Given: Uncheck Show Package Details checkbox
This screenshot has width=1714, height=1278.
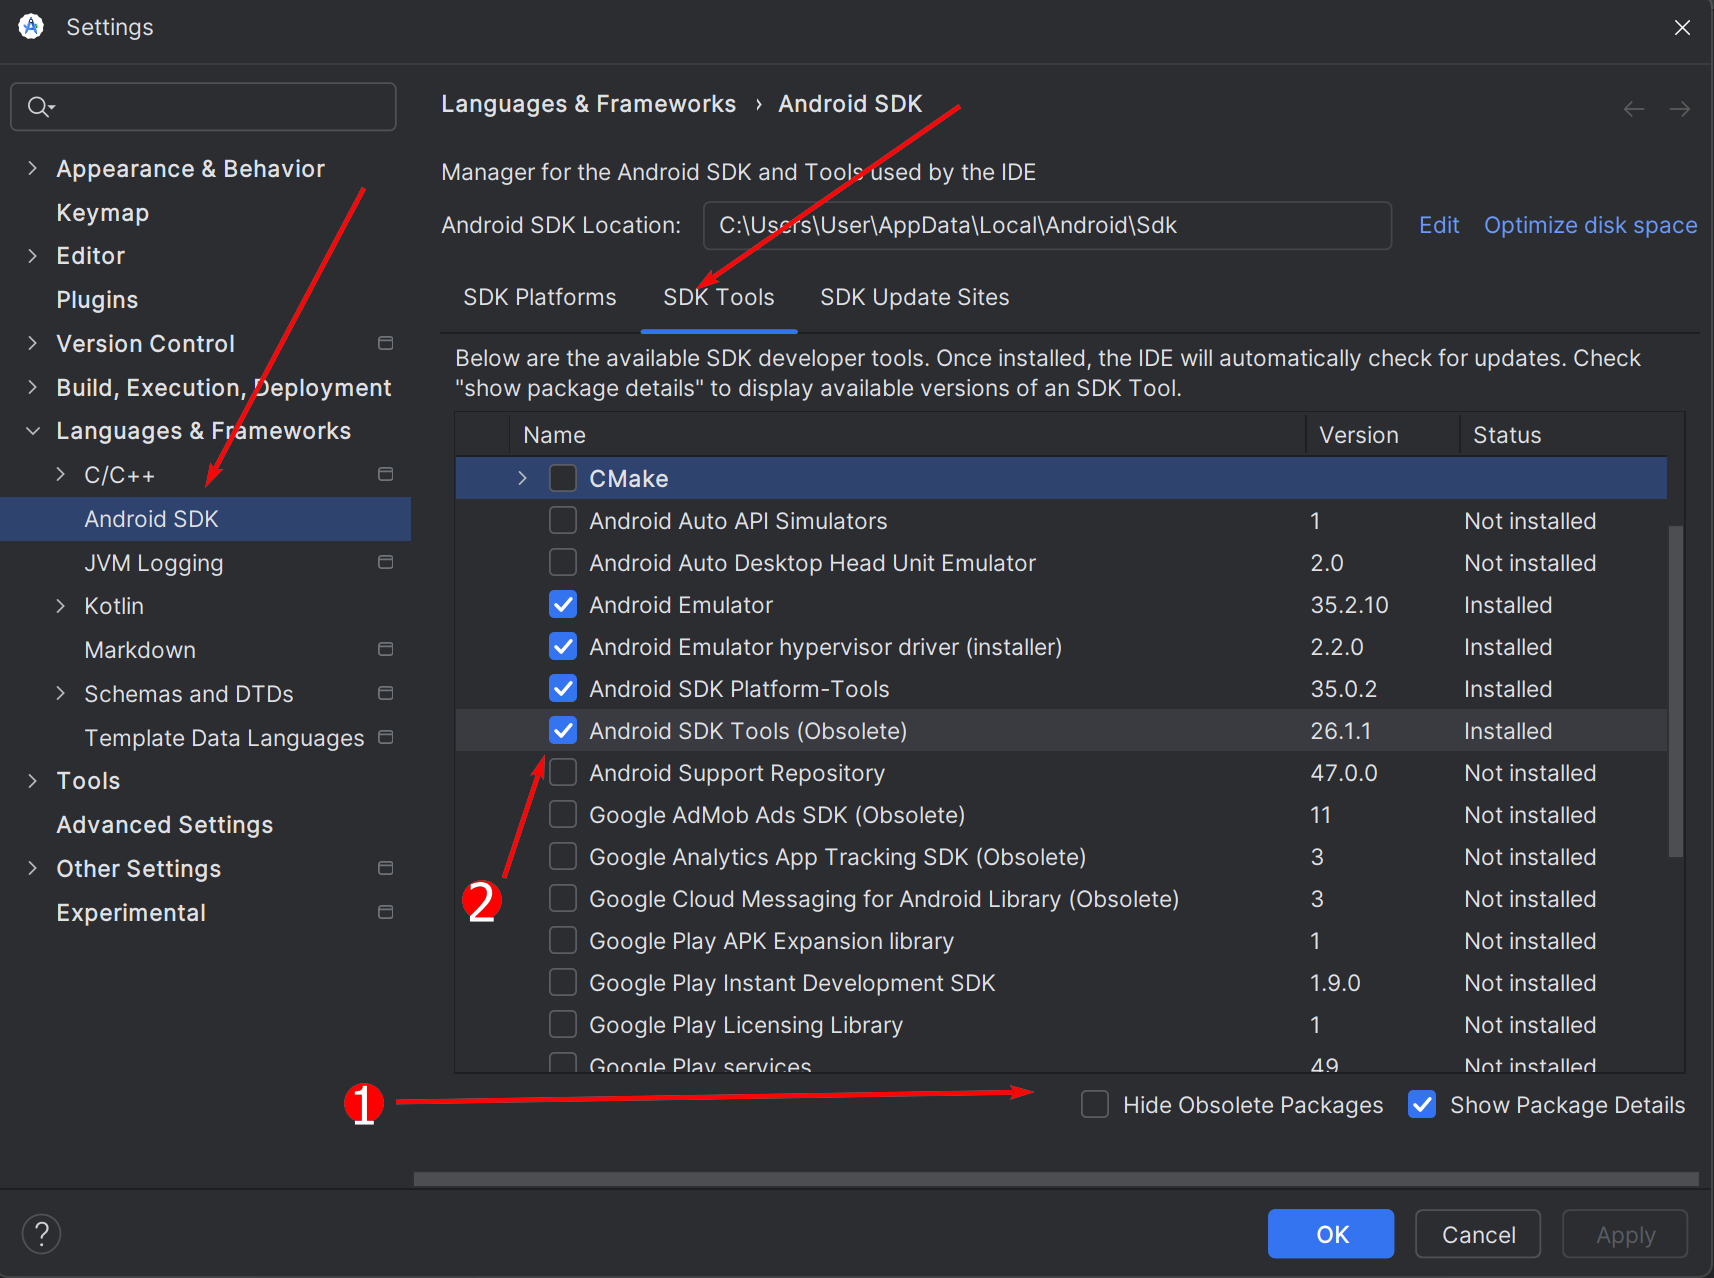Looking at the screenshot, I should 1422,1105.
